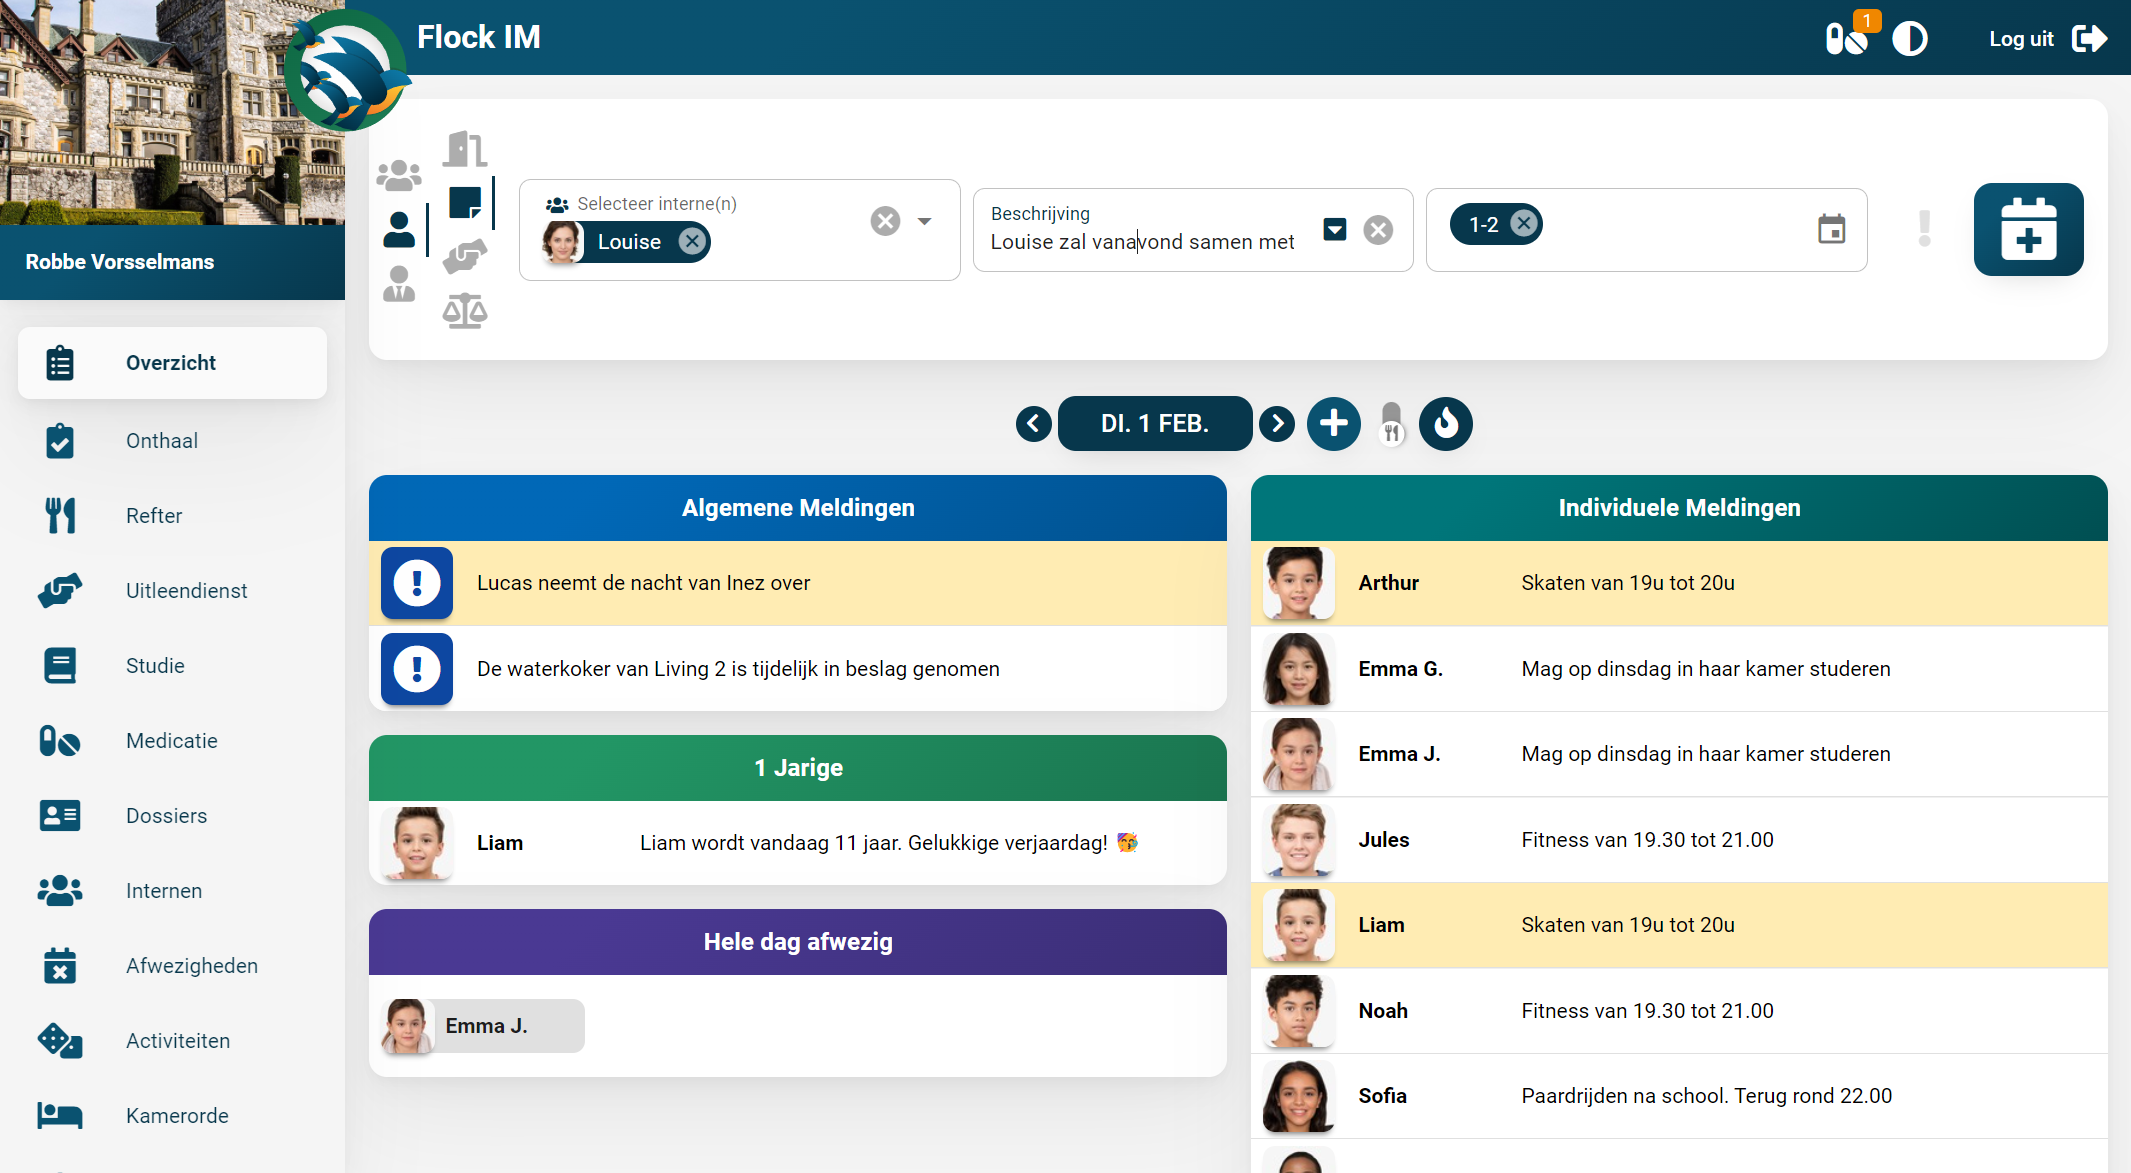
Task: Click the add calendar entry button
Action: pyautogui.click(x=2028, y=229)
